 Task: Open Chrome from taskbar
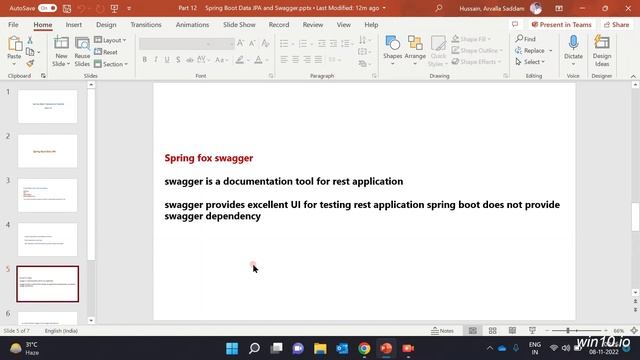364,349
